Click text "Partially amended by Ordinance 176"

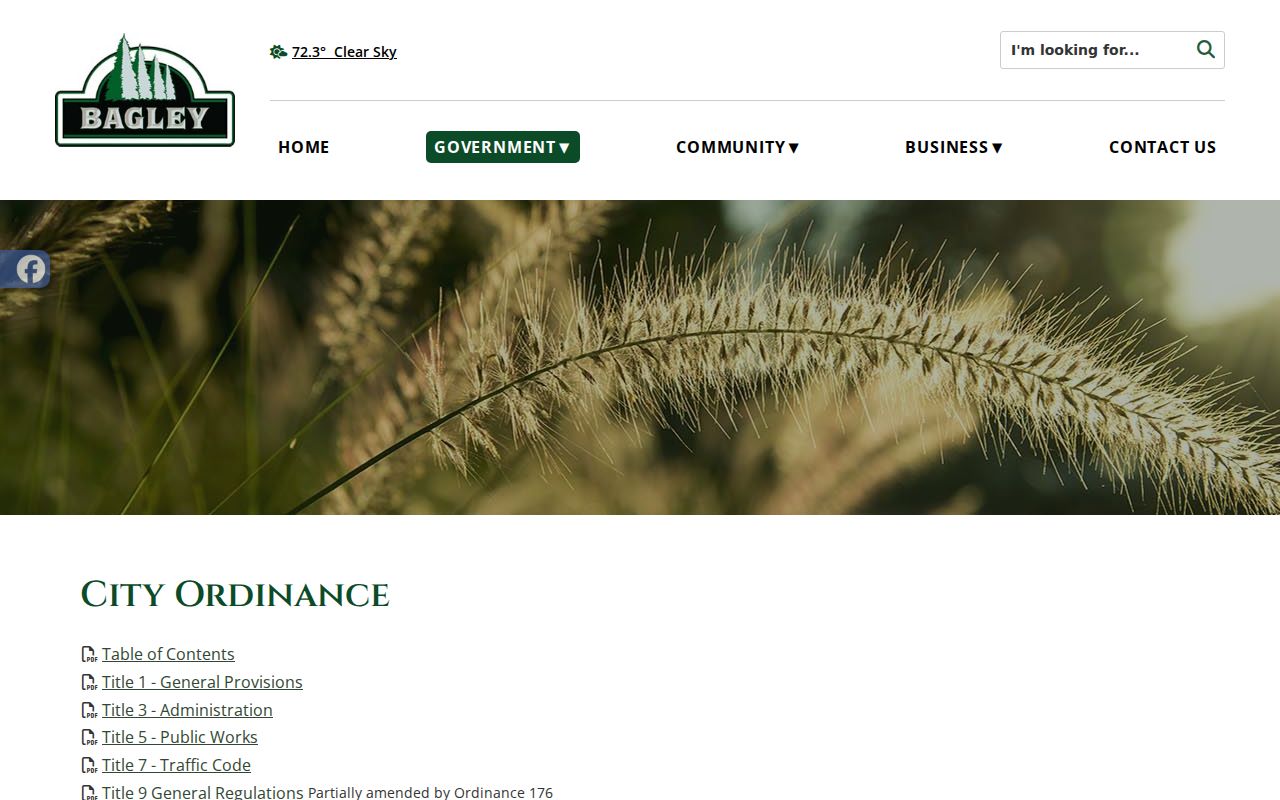pyautogui.click(x=430, y=792)
